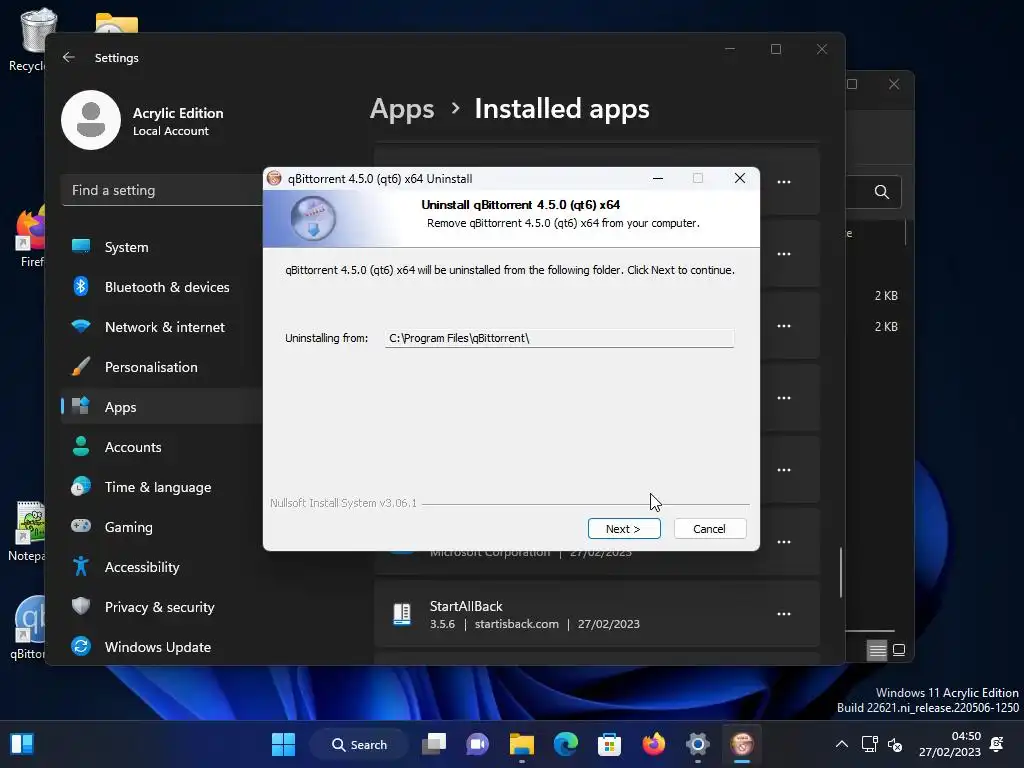Select the Firefox desktop shortcut
1024x768 pixels.
click(29, 237)
